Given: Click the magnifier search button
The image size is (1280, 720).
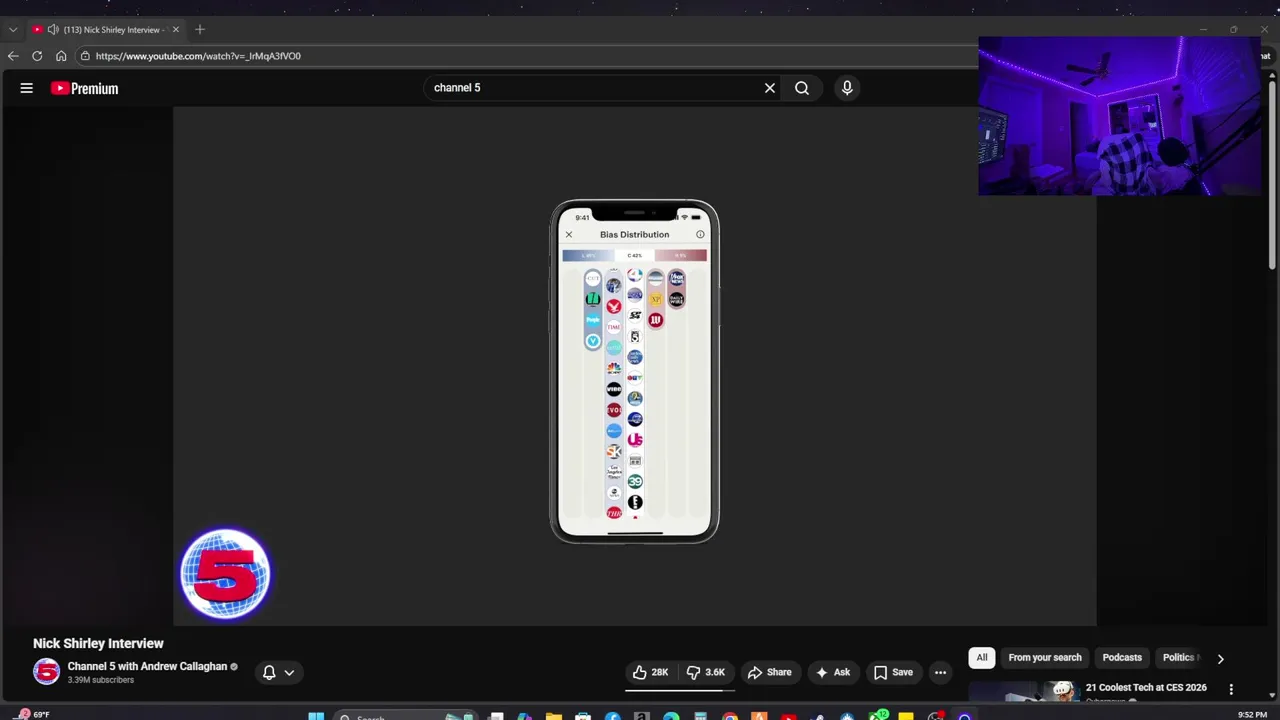Looking at the screenshot, I should (x=802, y=88).
